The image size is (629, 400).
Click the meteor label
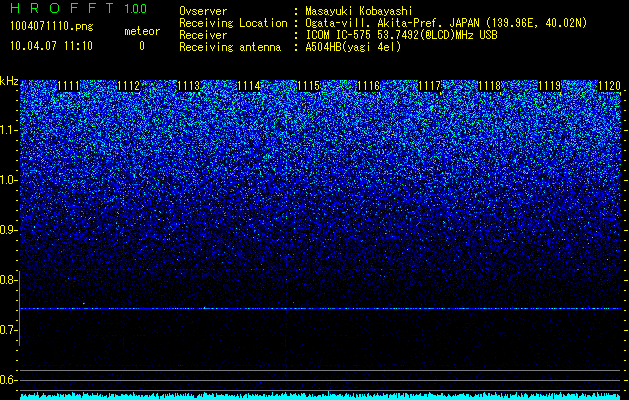[x=142, y=31]
